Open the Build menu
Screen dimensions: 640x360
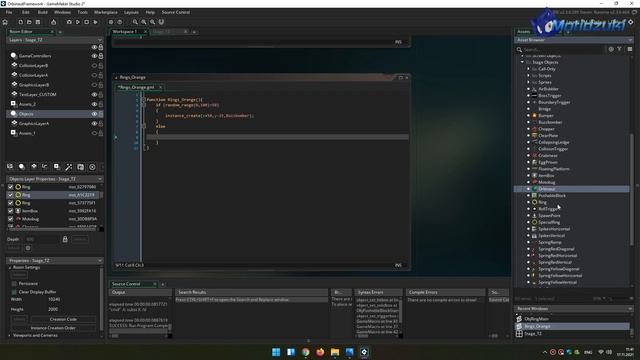(42, 12)
